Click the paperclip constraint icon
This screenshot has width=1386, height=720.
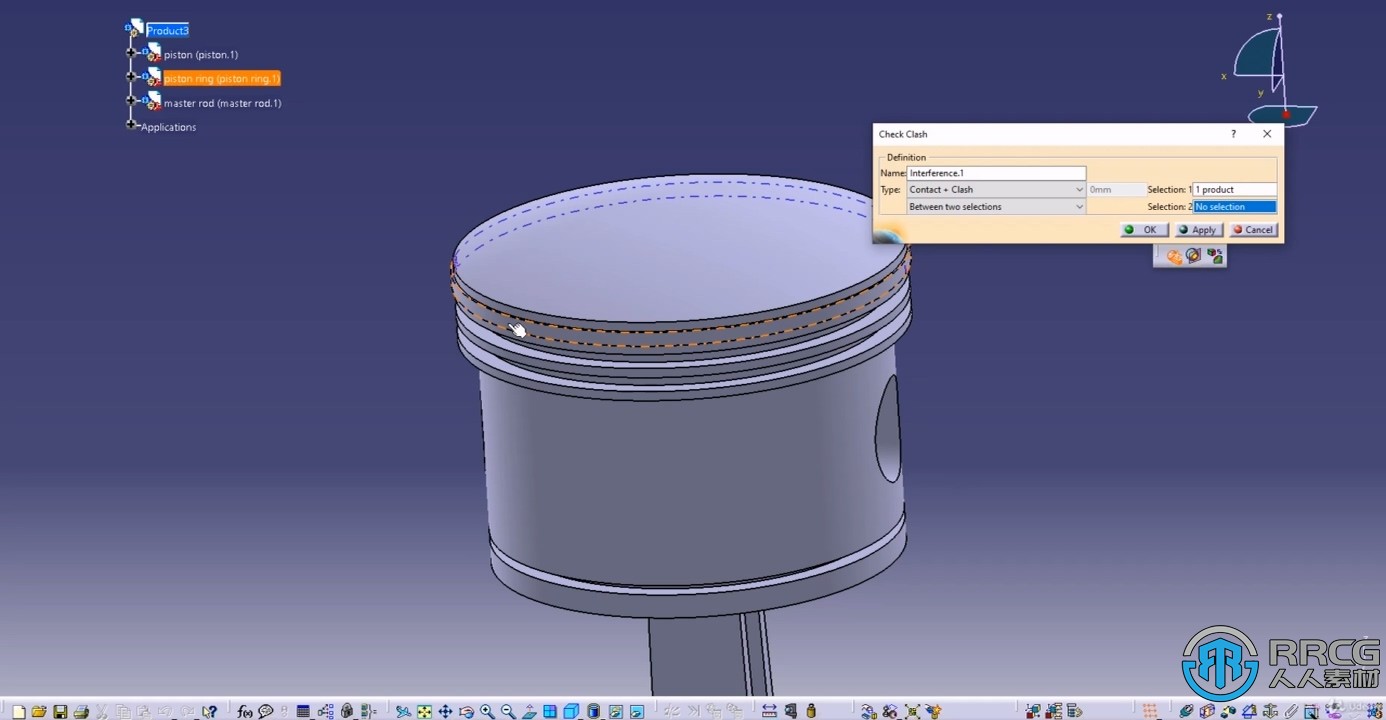click(x=1290, y=712)
